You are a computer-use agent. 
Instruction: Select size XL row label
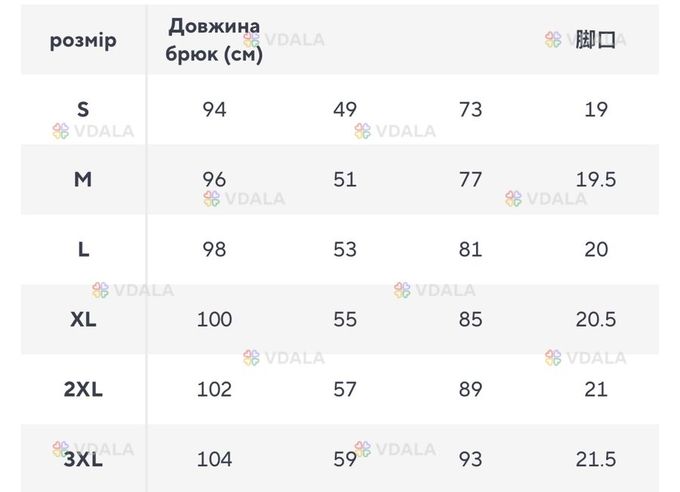83,320
